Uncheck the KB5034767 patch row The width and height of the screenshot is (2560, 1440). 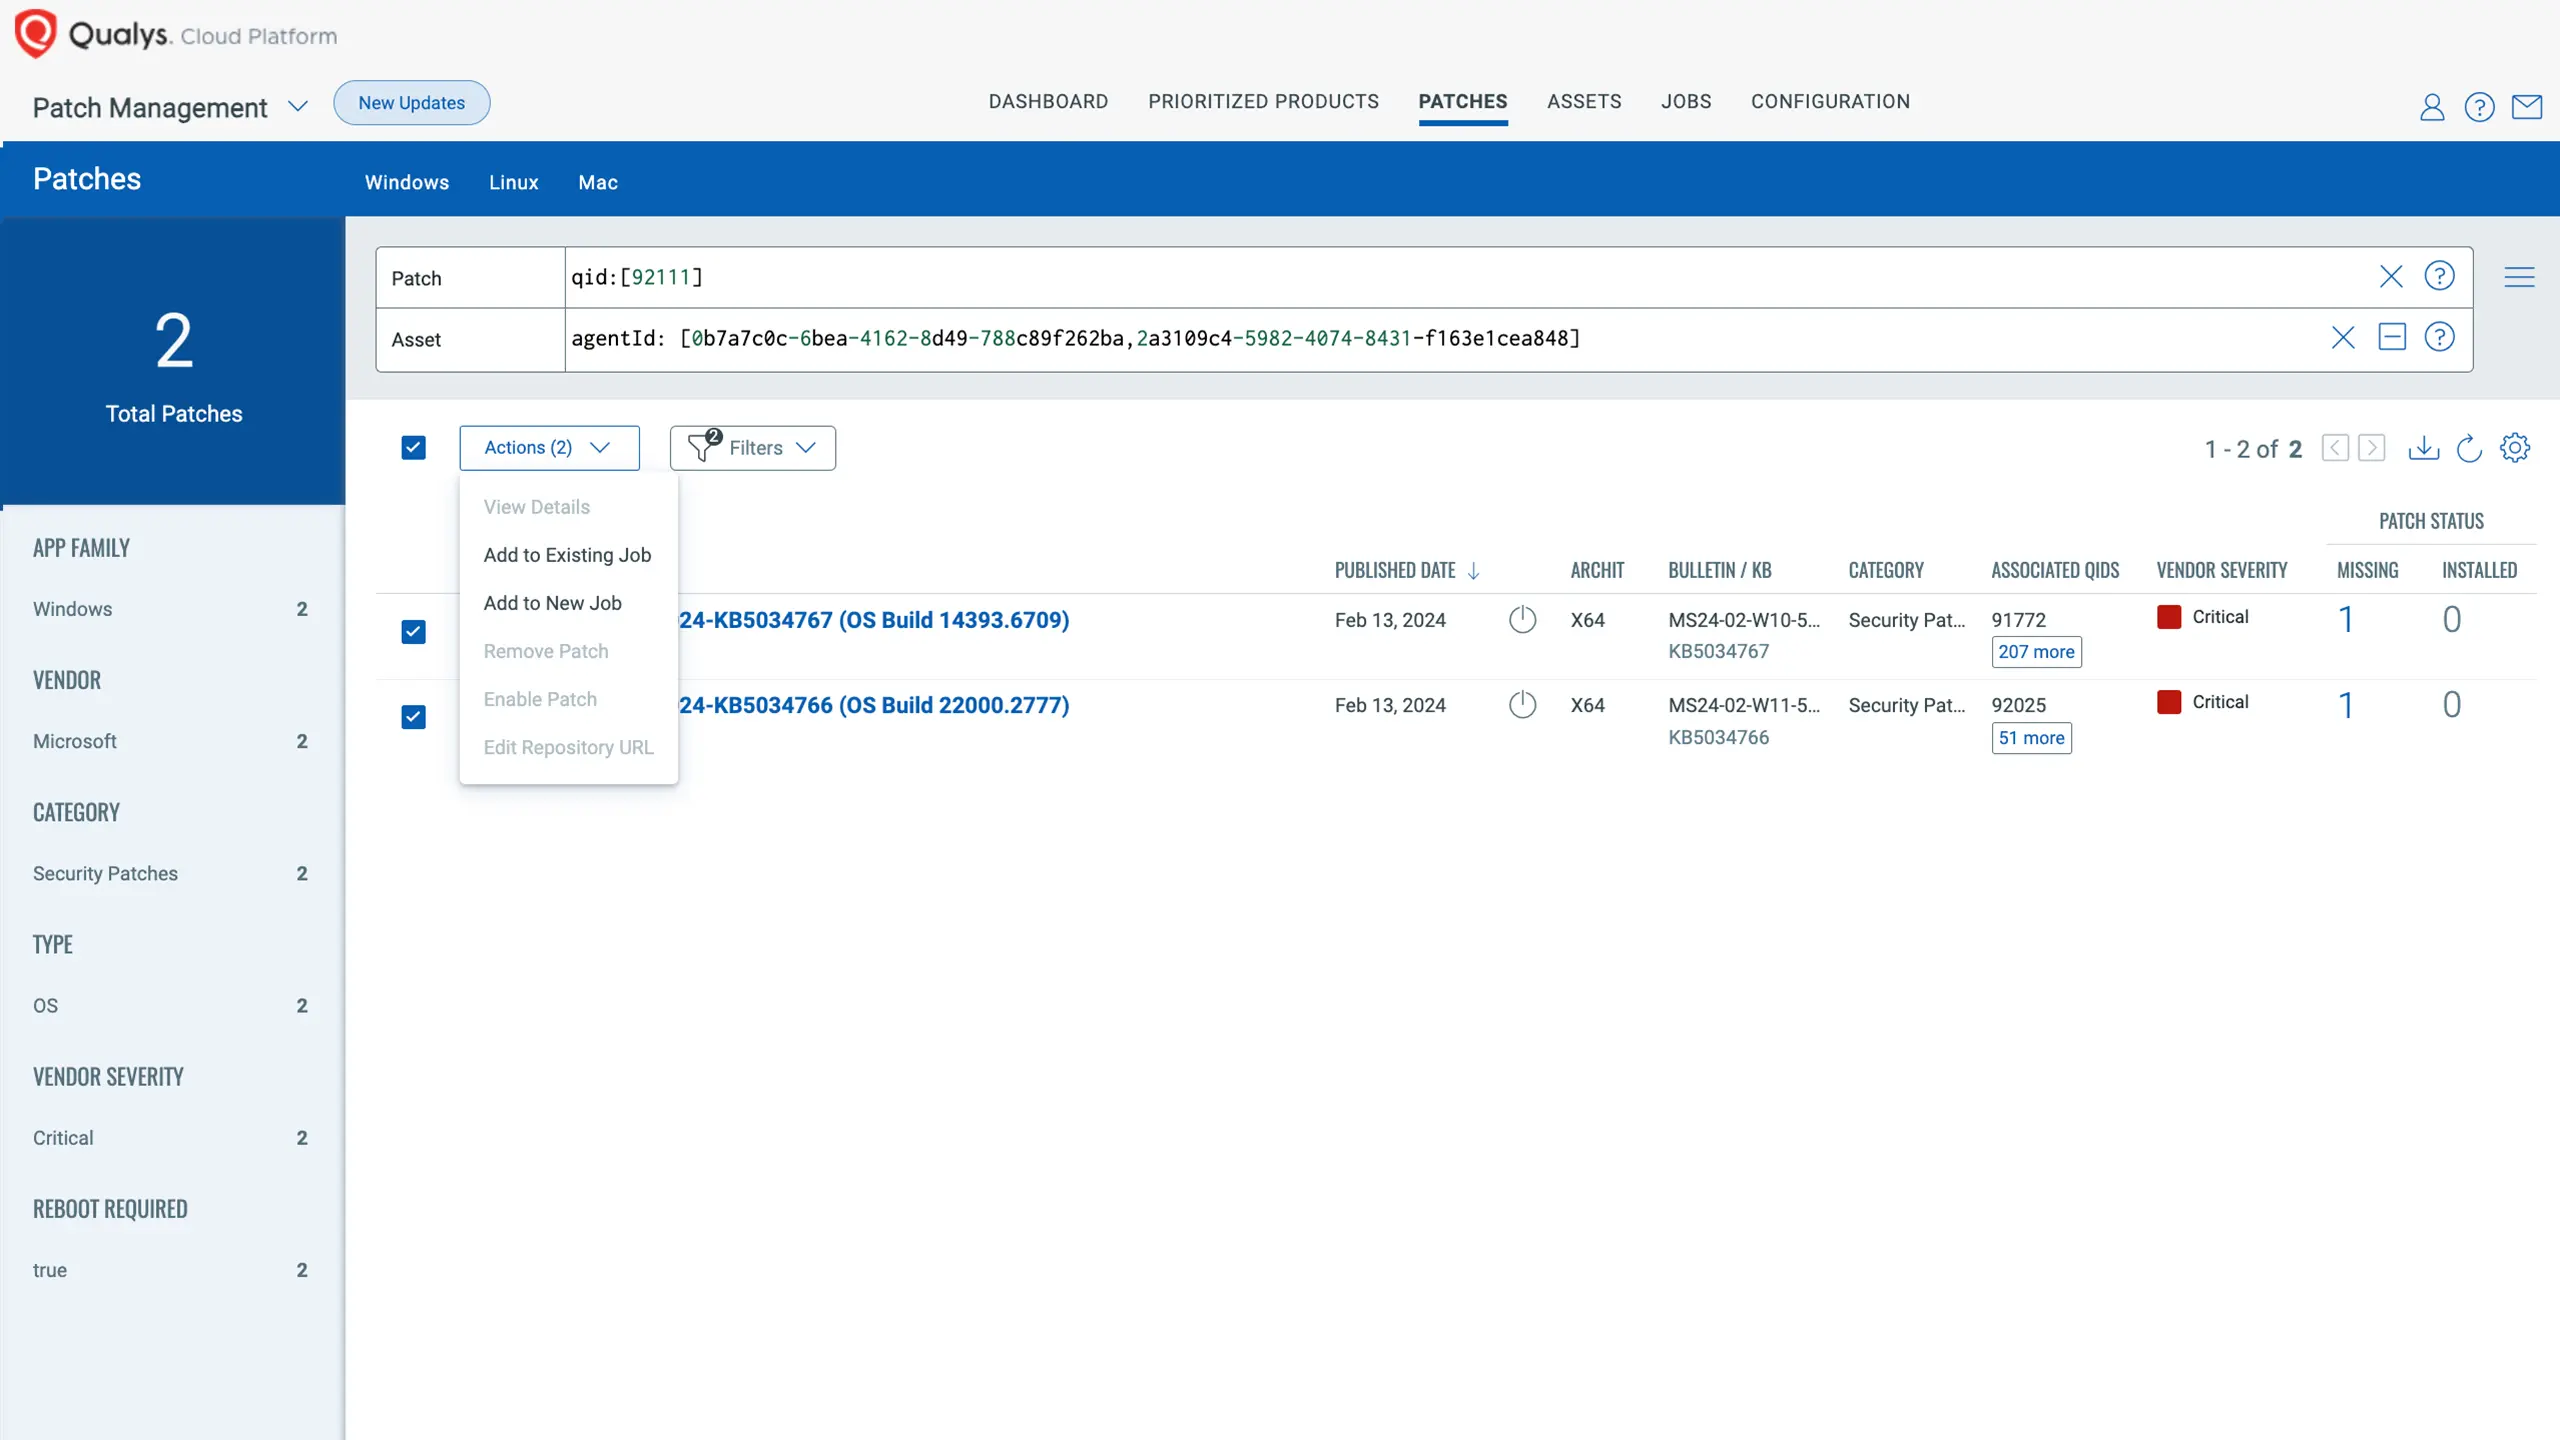(413, 632)
